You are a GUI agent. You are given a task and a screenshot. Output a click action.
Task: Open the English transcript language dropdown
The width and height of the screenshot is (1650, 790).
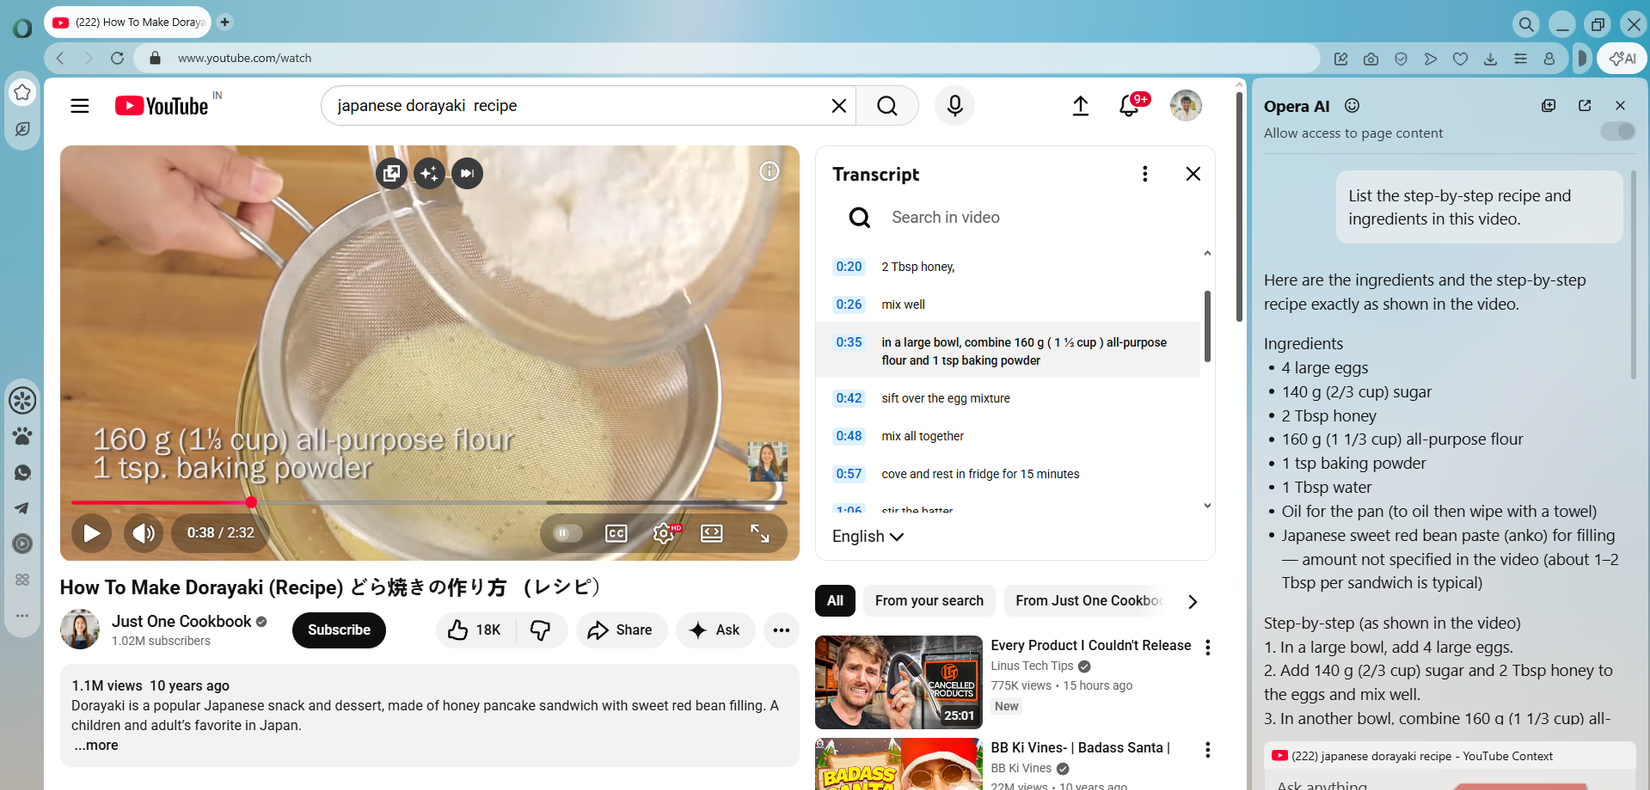click(x=868, y=537)
